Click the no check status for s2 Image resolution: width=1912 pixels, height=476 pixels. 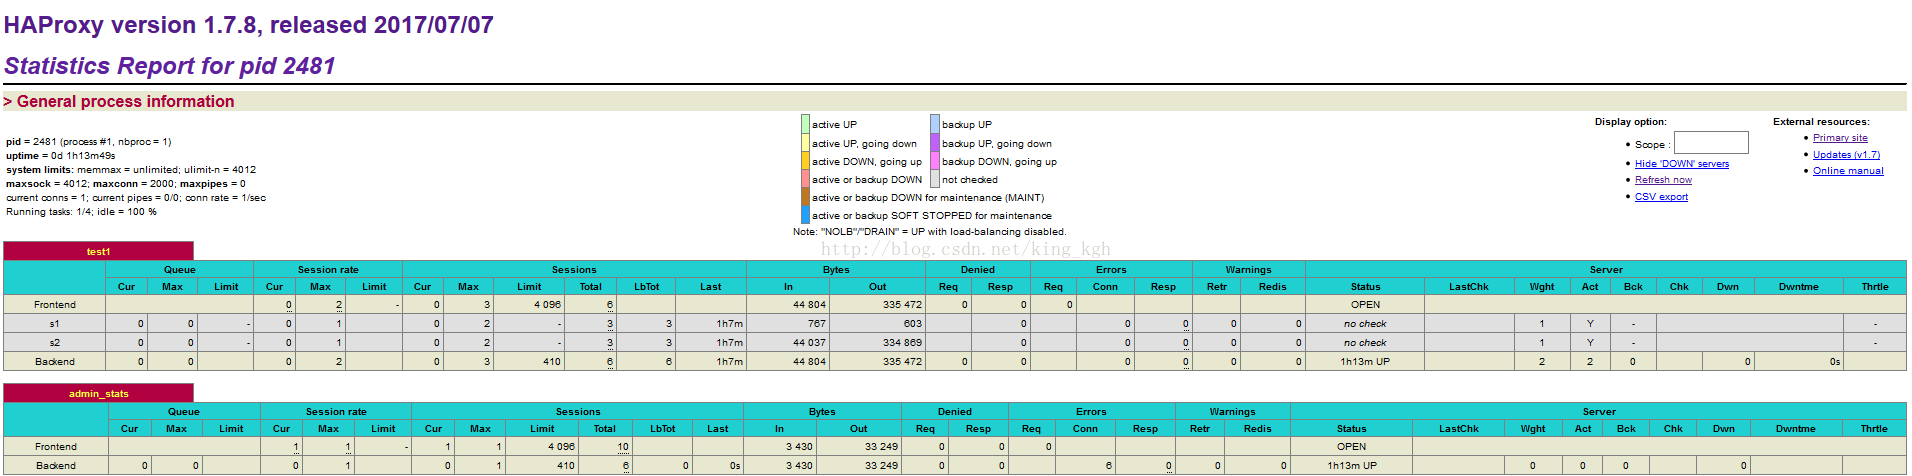(1365, 343)
